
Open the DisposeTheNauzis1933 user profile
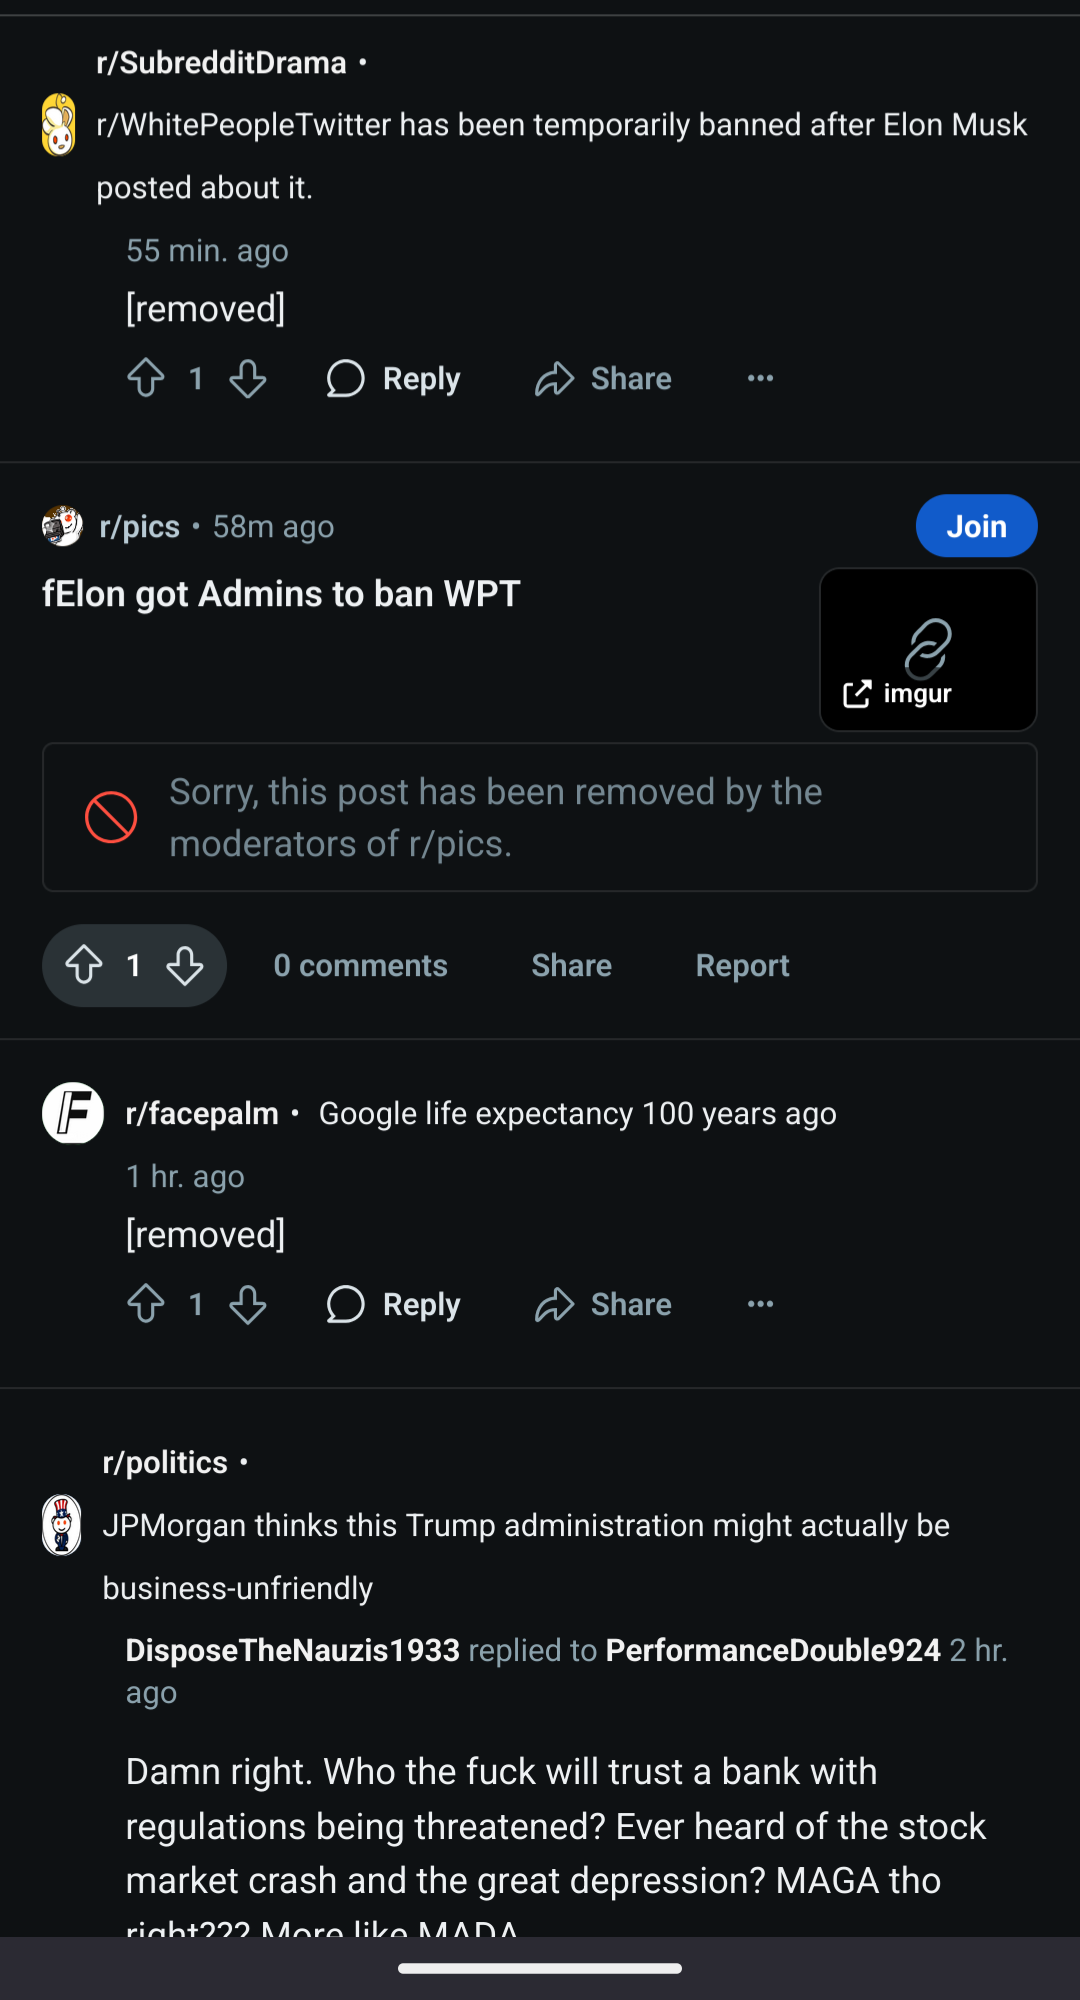[292, 1650]
